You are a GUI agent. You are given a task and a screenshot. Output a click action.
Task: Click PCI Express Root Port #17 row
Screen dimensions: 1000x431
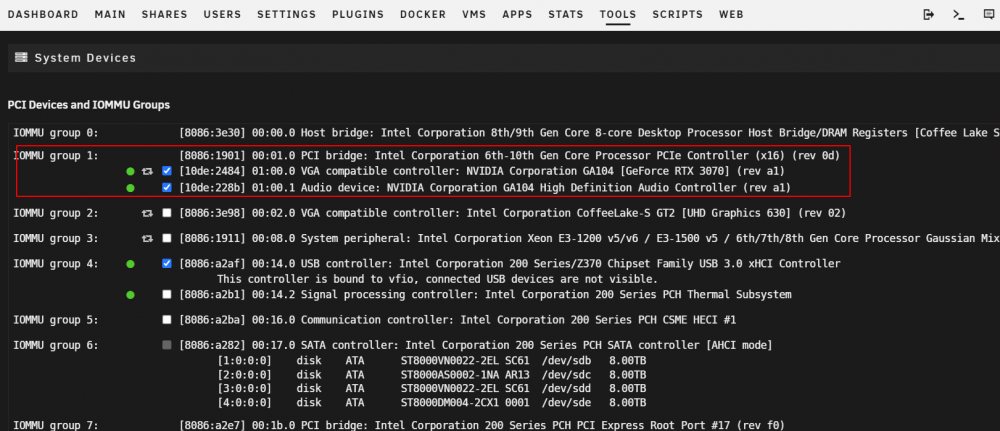[482, 425]
